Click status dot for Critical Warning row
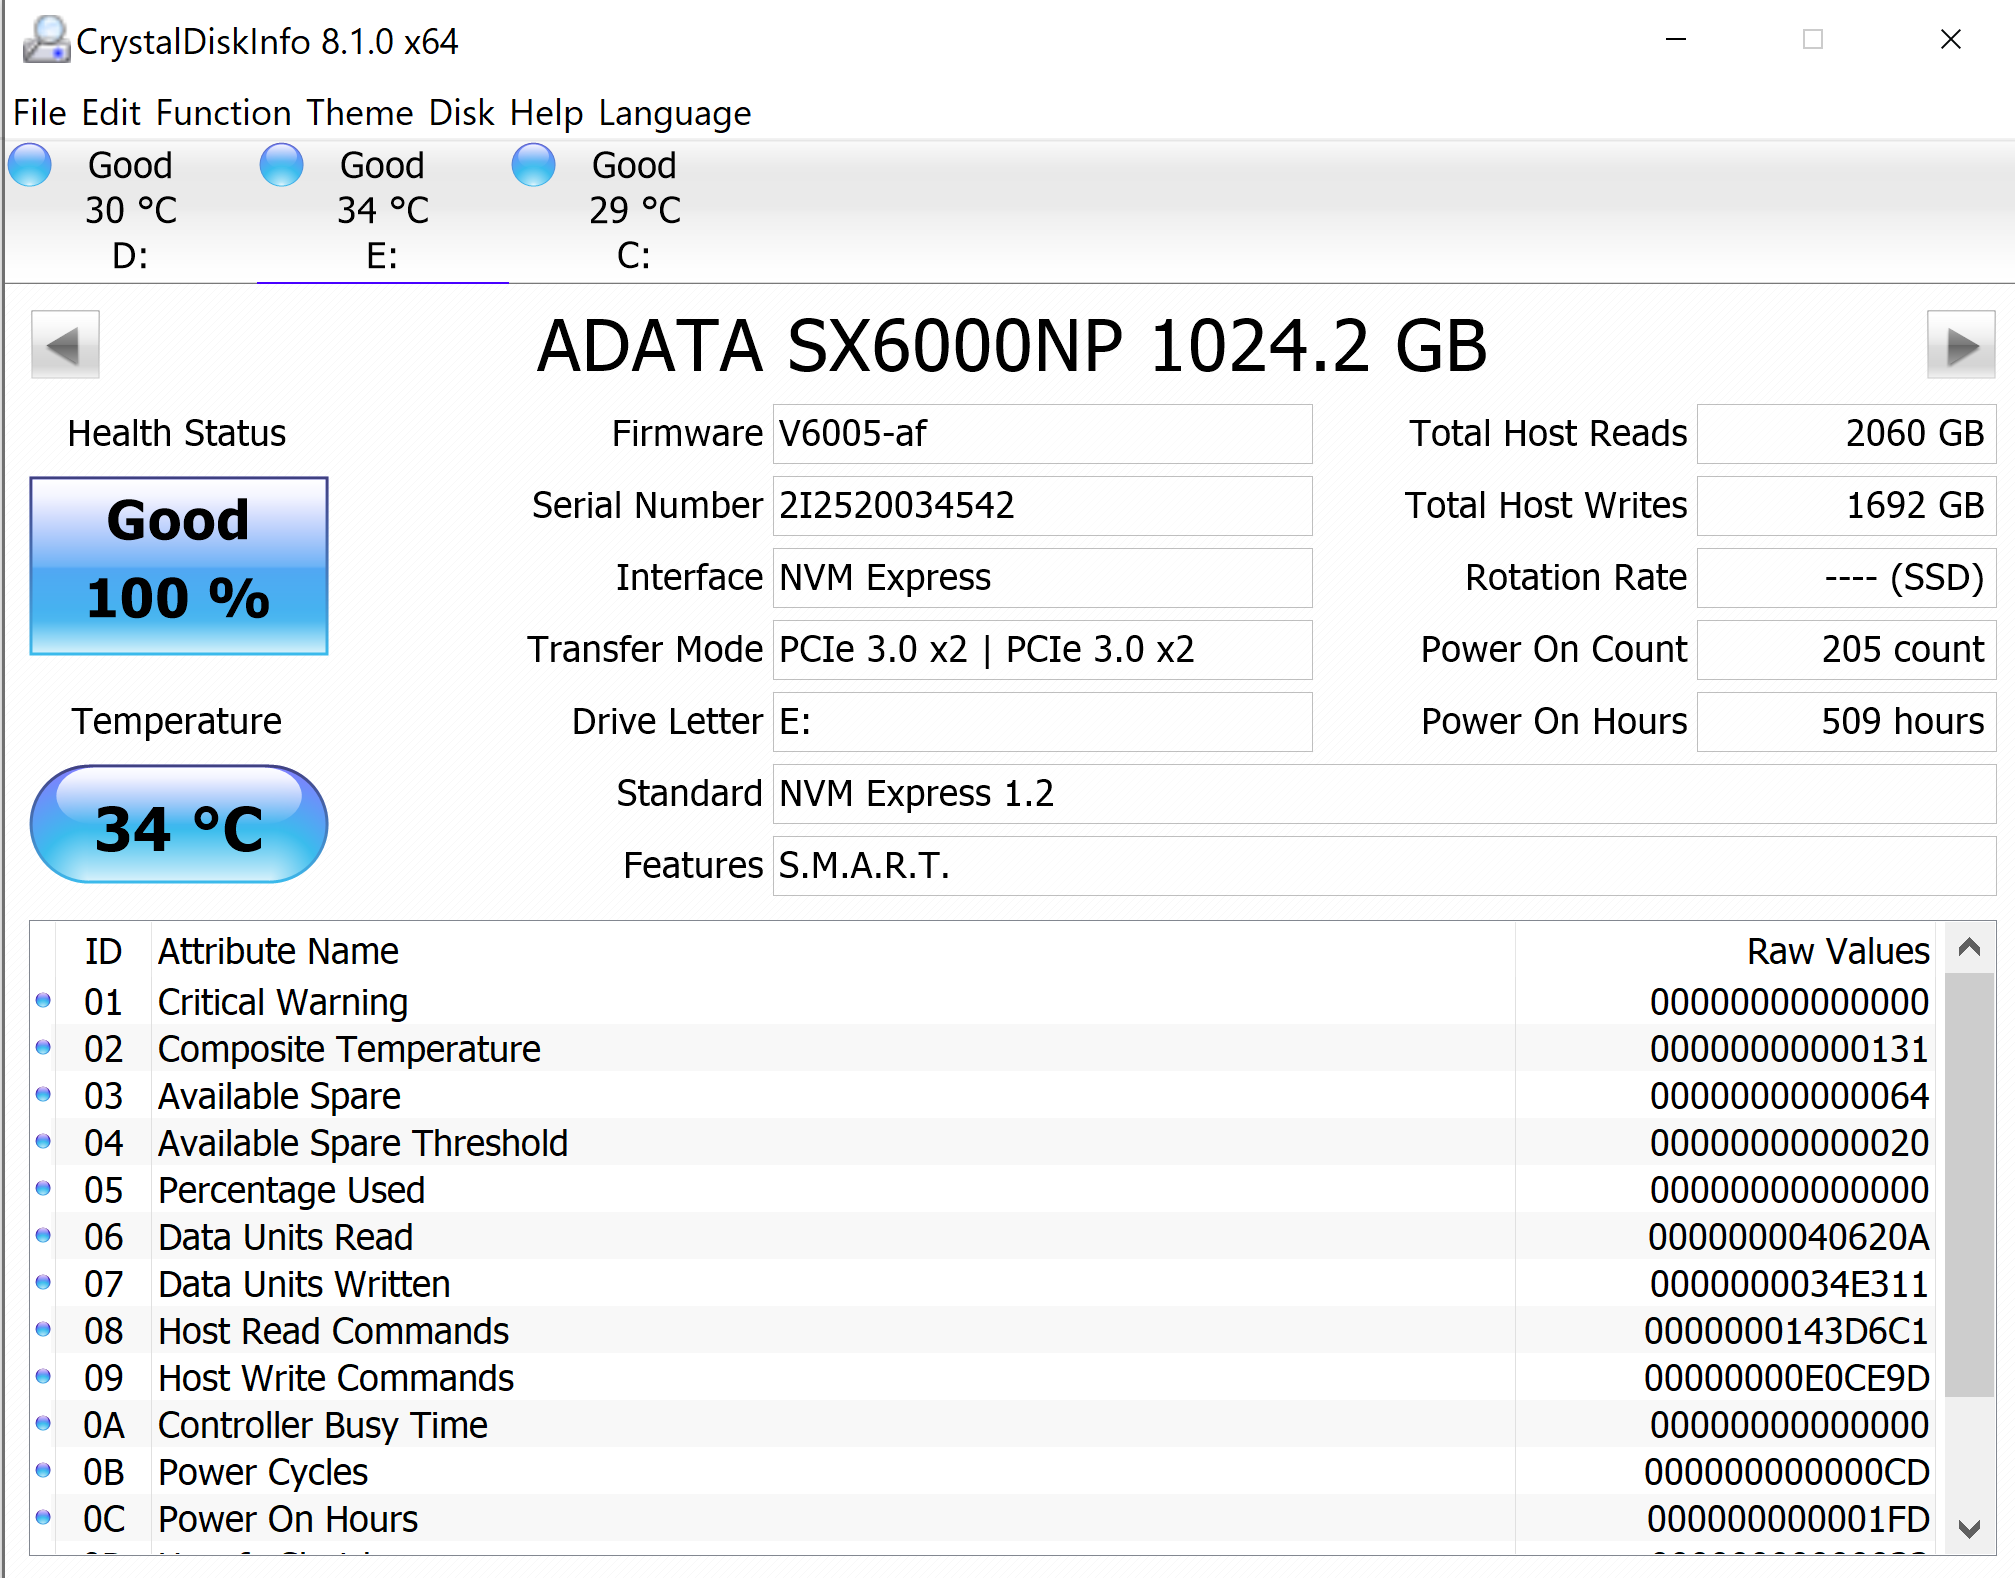Screen dimensions: 2015x1578 point(43,1000)
